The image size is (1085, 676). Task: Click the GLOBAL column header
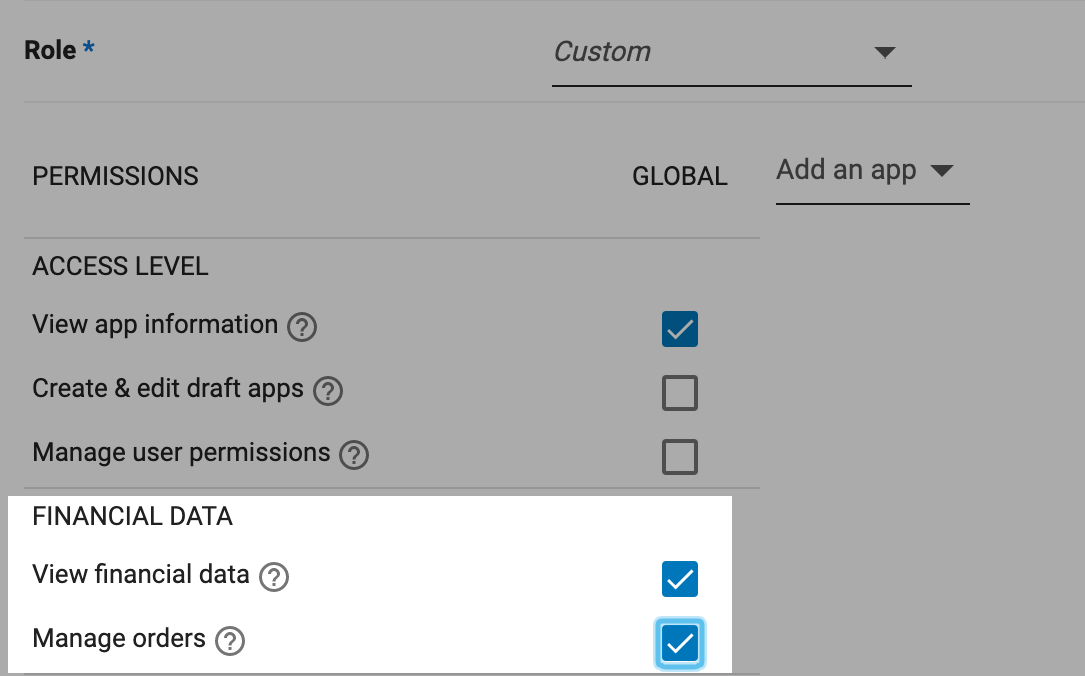pos(680,177)
